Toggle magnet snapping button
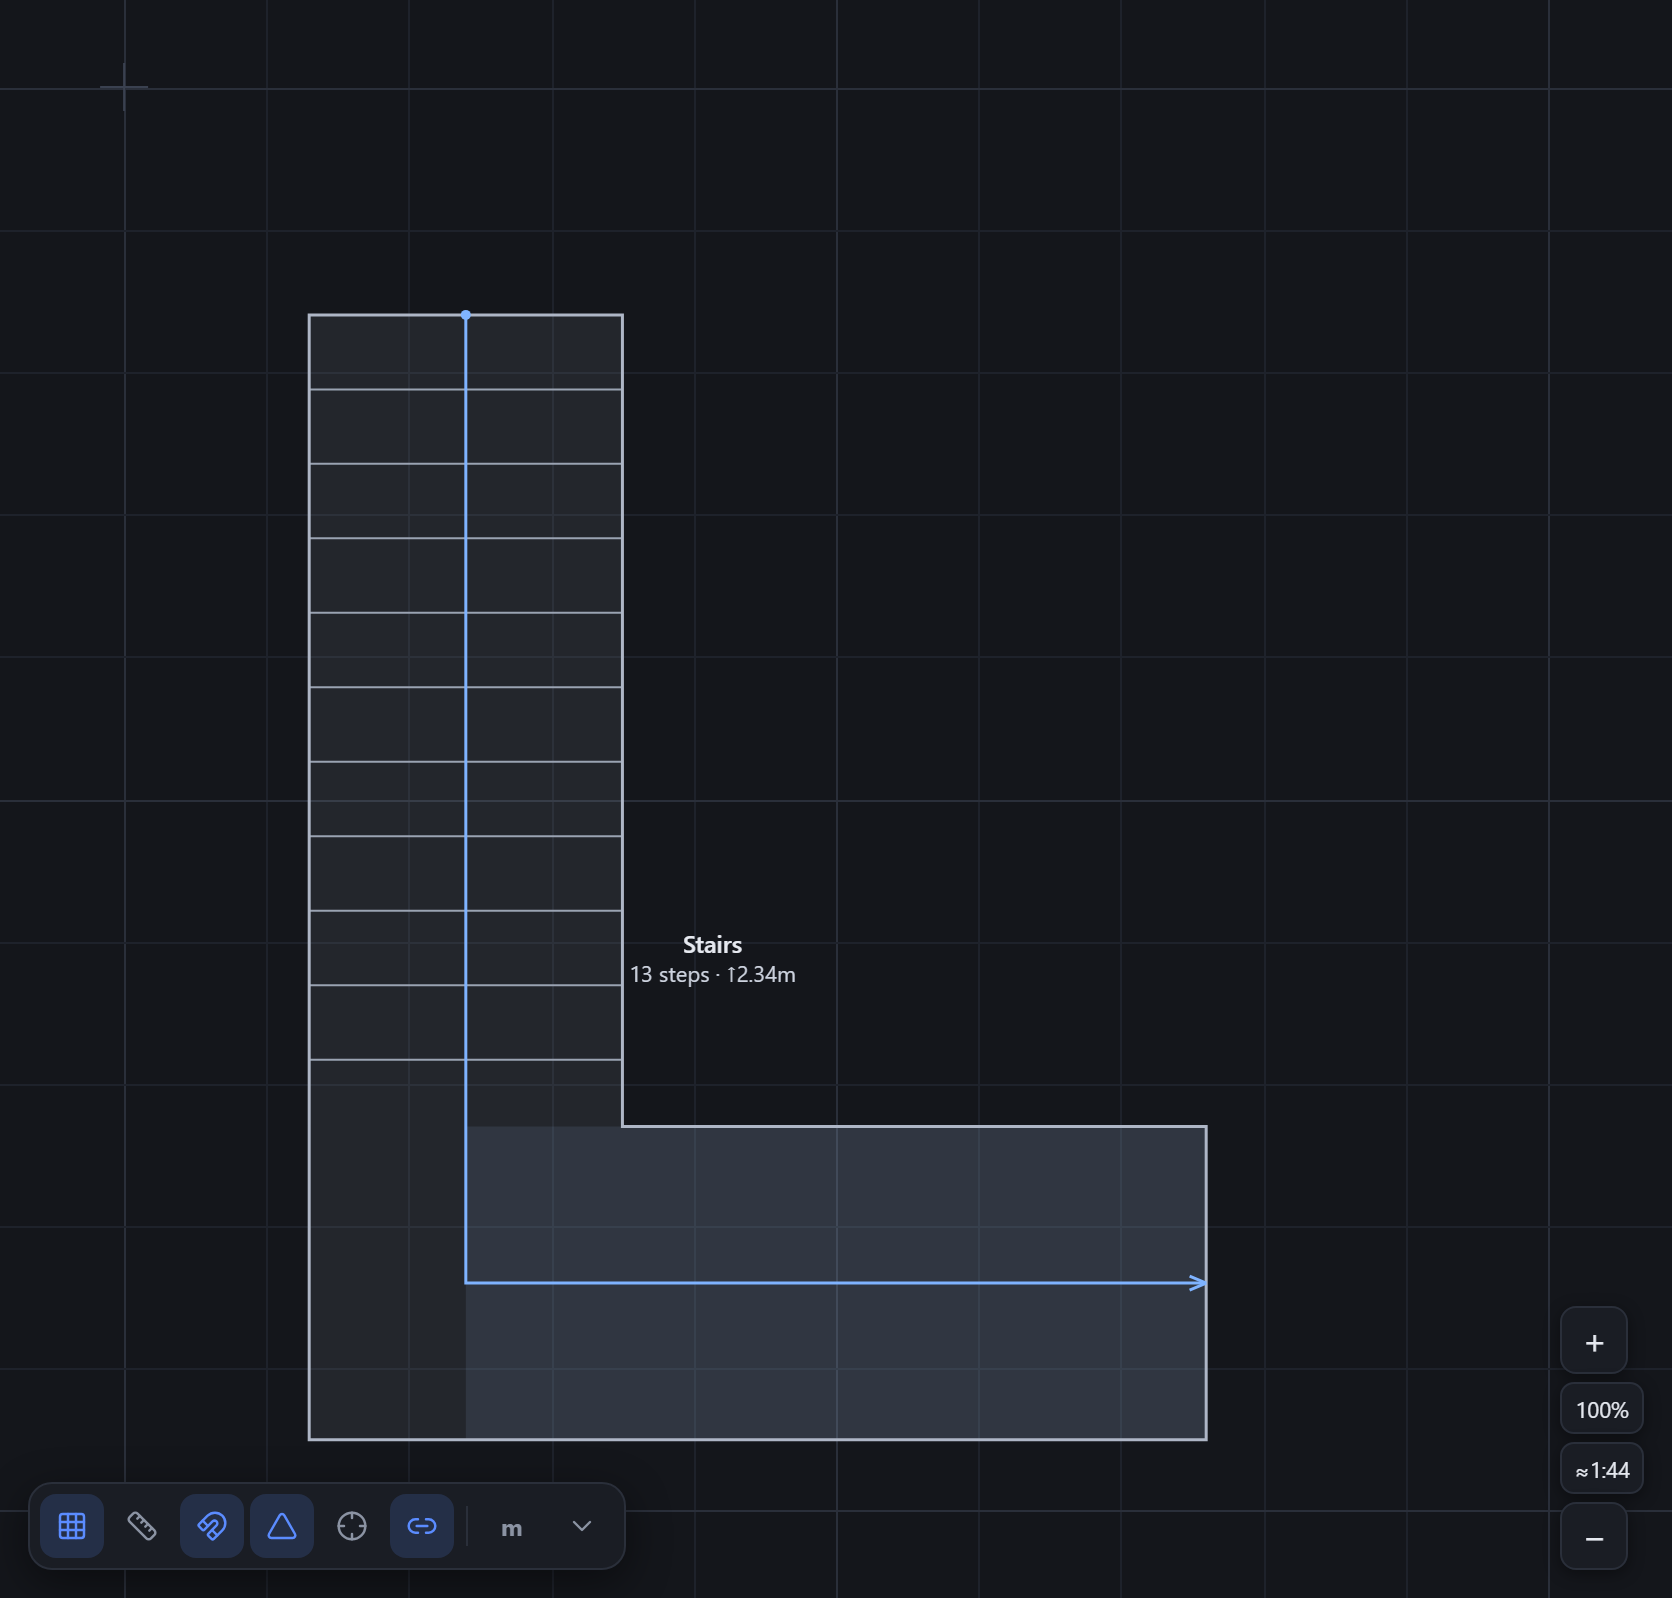The height and width of the screenshot is (1598, 1672). pyautogui.click(x=212, y=1526)
